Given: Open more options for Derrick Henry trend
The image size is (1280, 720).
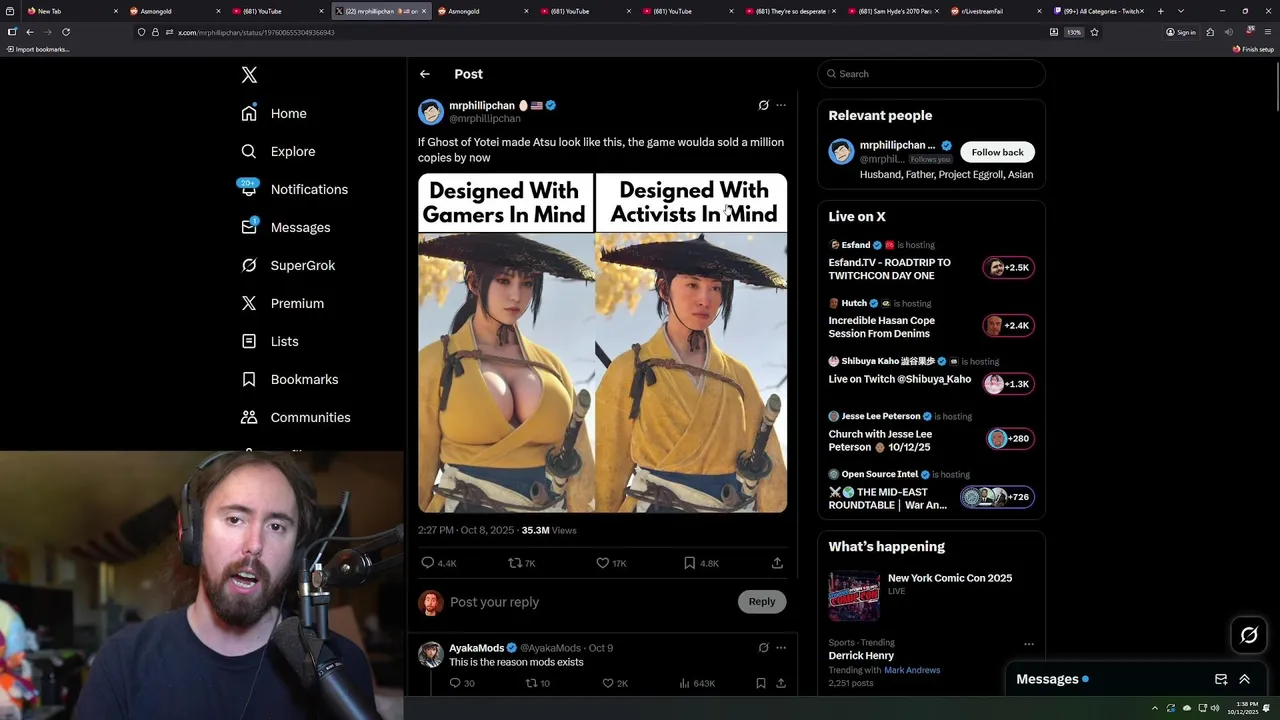Looking at the screenshot, I should (x=1029, y=644).
